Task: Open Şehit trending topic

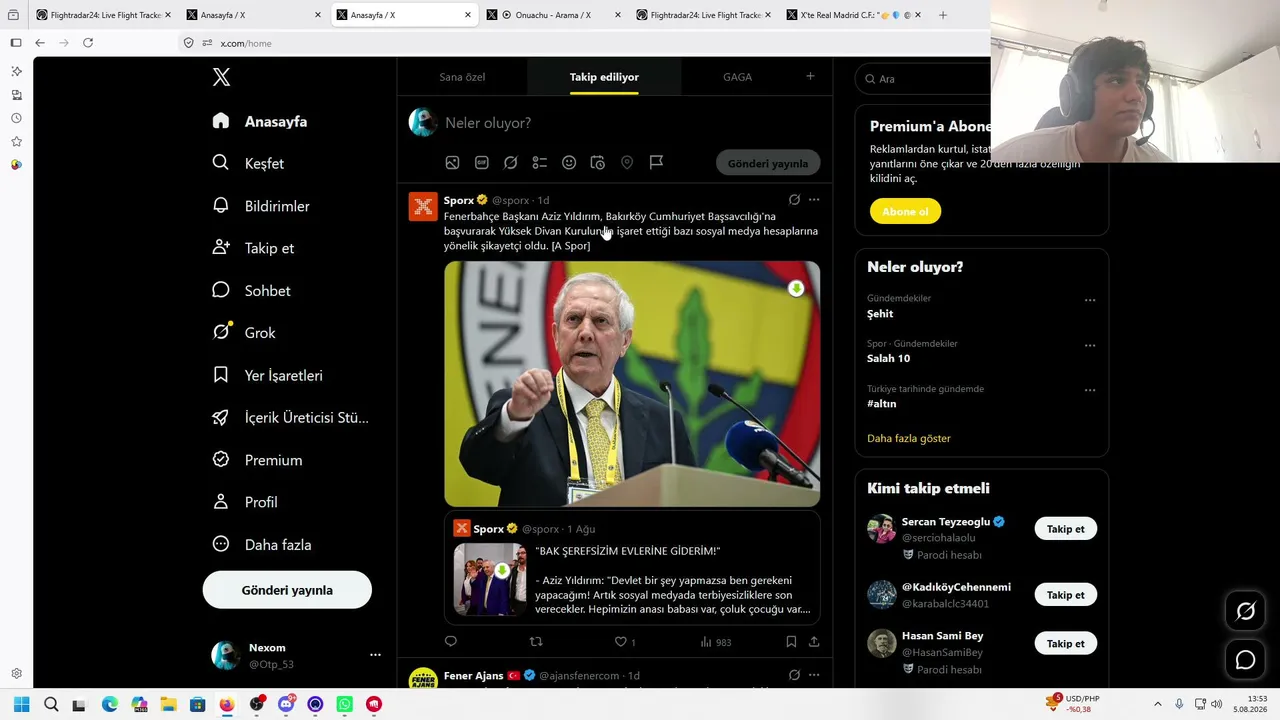Action: pos(880,314)
